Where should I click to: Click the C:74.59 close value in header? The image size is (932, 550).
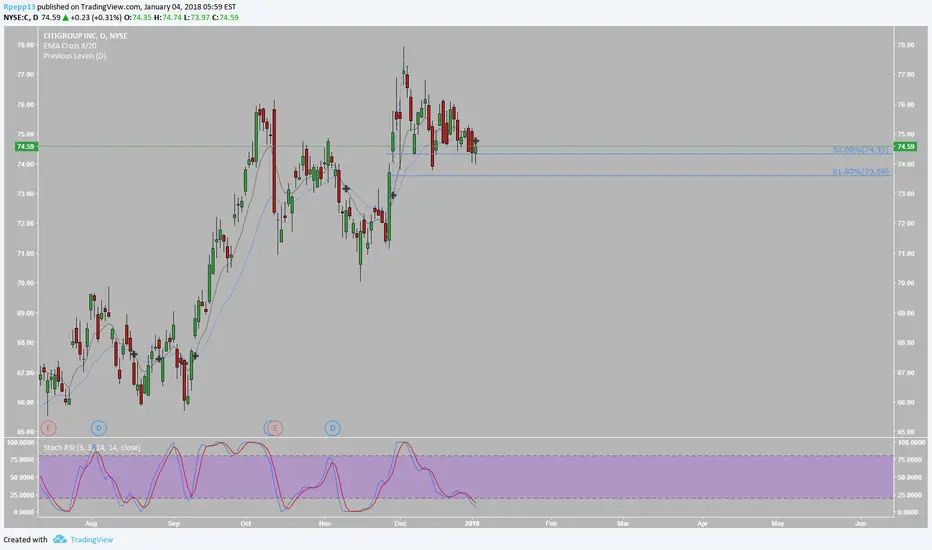(x=225, y=17)
